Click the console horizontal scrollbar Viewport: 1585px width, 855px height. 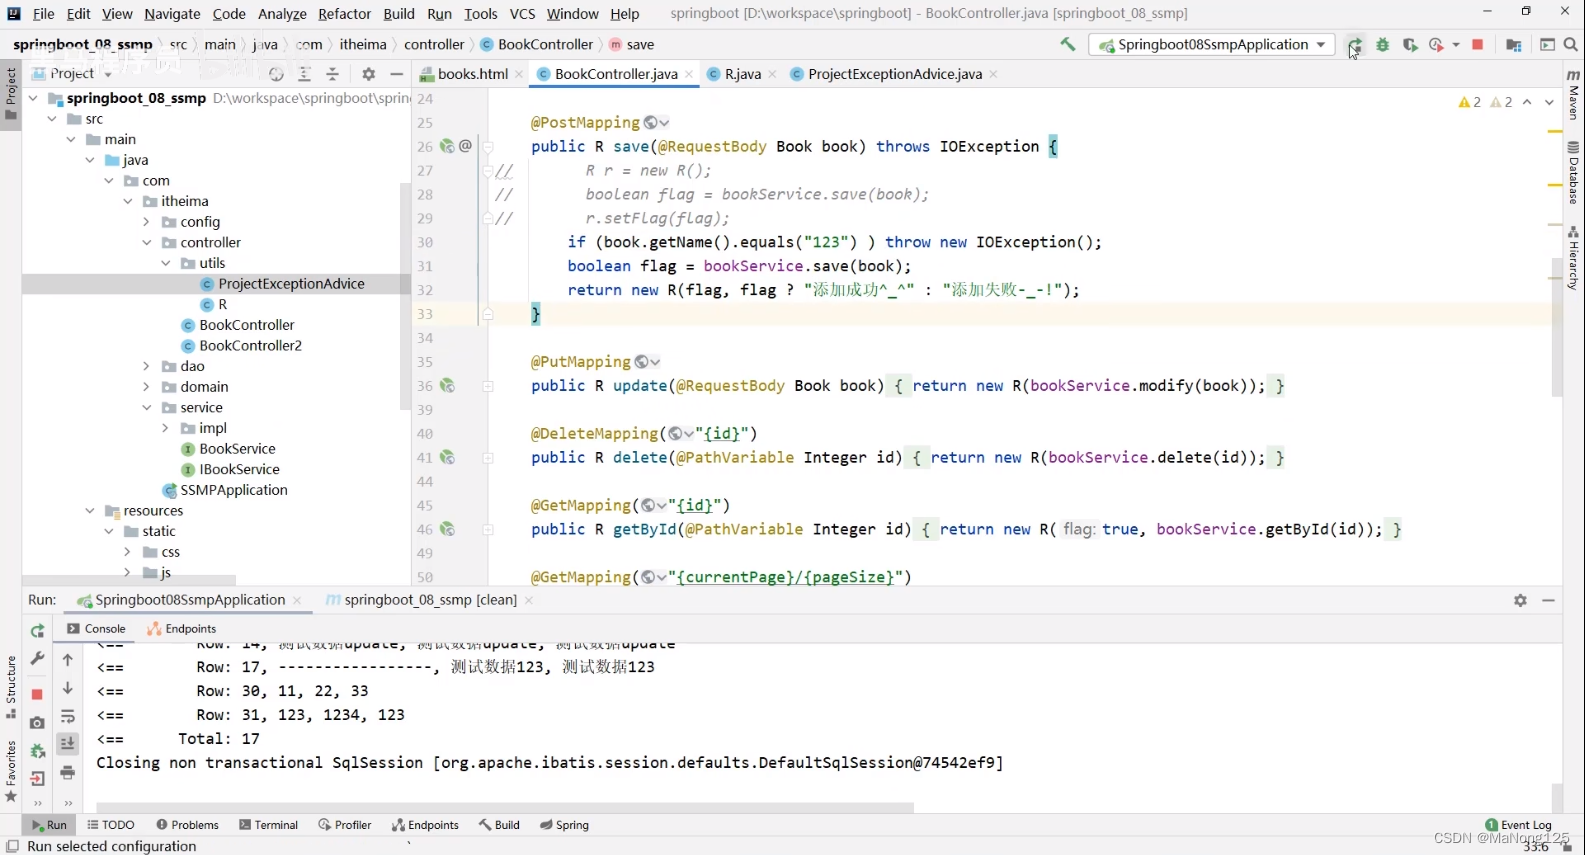[x=505, y=807]
